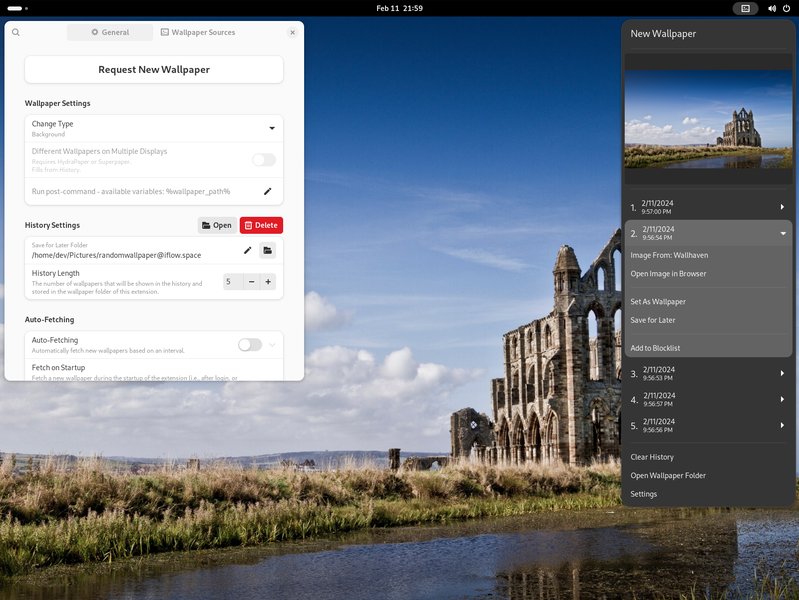The width and height of the screenshot is (799, 600).
Task: Click the Run post-command row text
Action: [131, 191]
